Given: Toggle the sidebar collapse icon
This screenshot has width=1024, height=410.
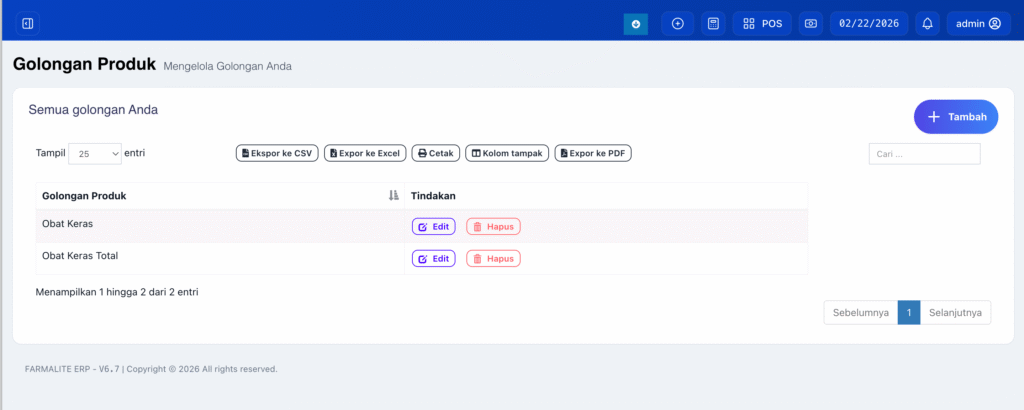Looking at the screenshot, I should (27, 23).
